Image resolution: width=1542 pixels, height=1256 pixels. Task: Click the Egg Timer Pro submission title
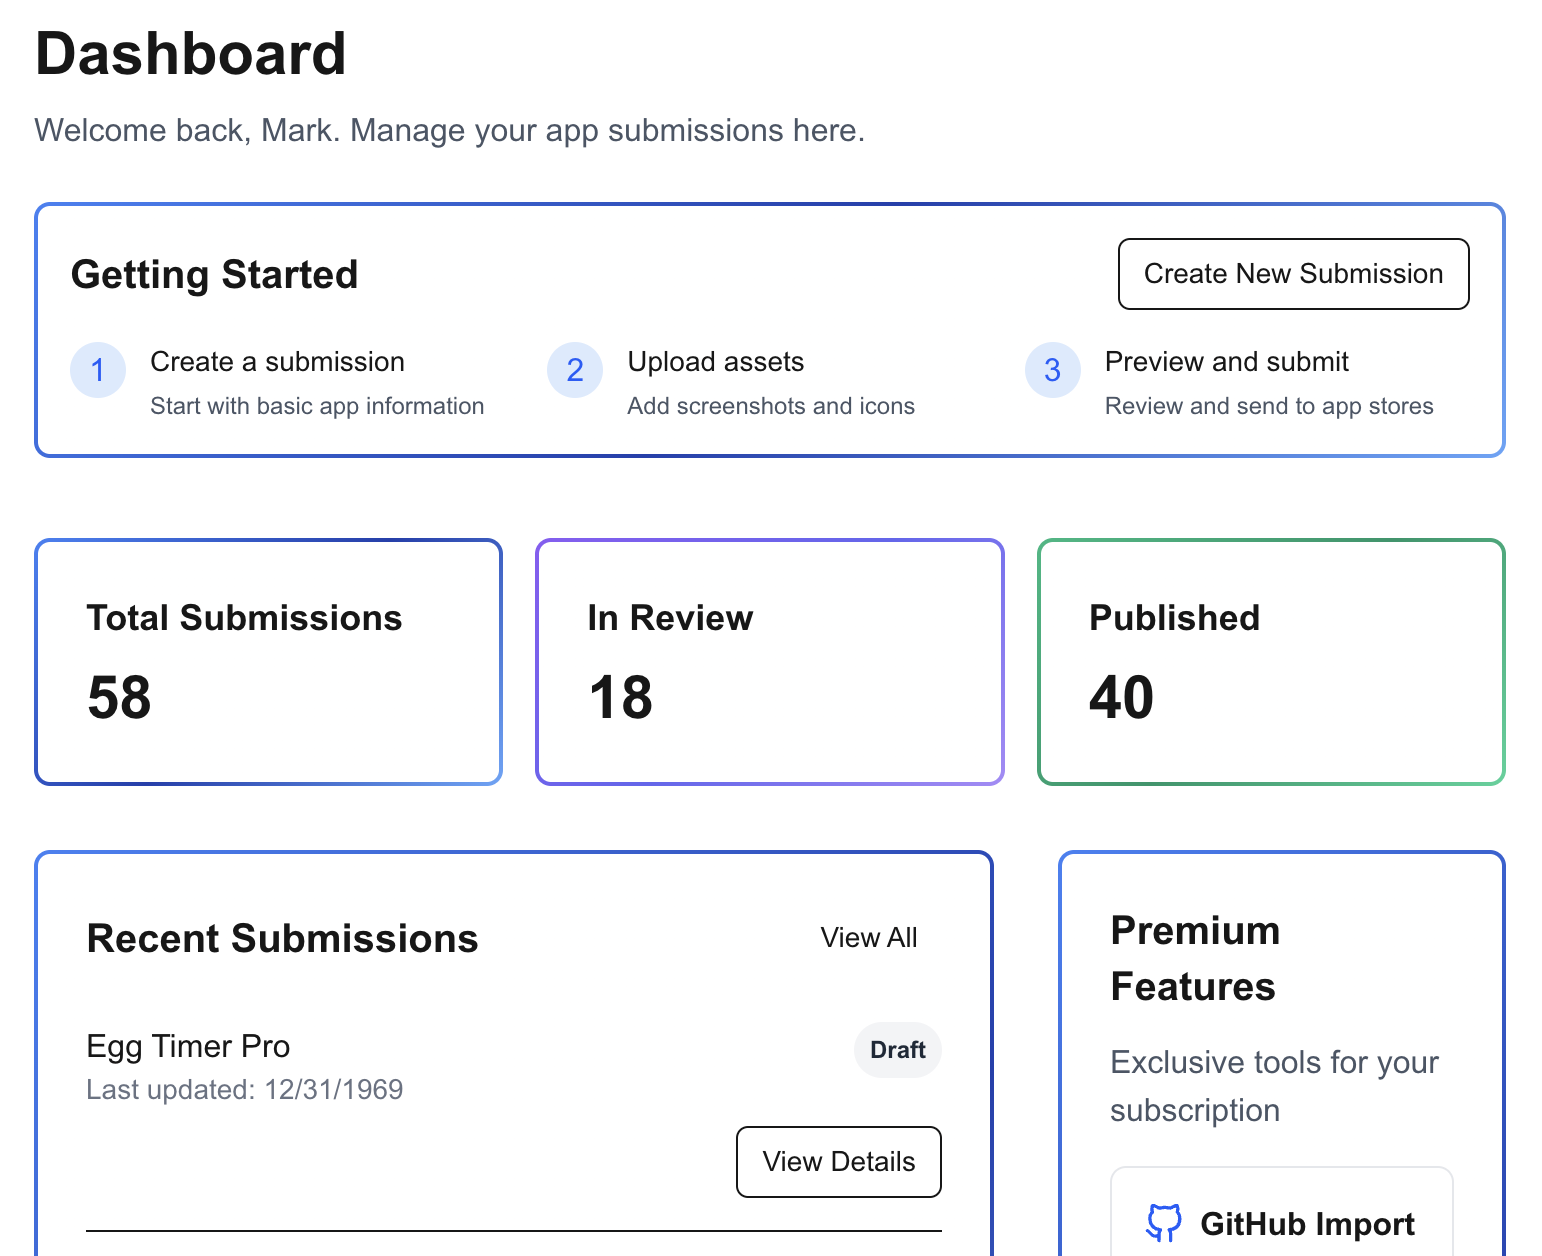(x=188, y=1046)
